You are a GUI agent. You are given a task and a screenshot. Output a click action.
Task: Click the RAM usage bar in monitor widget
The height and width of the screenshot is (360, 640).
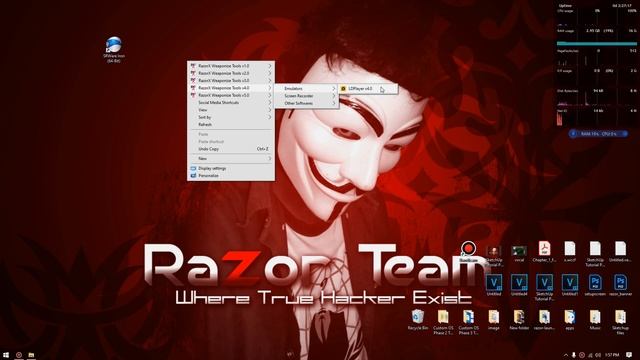click(597, 43)
